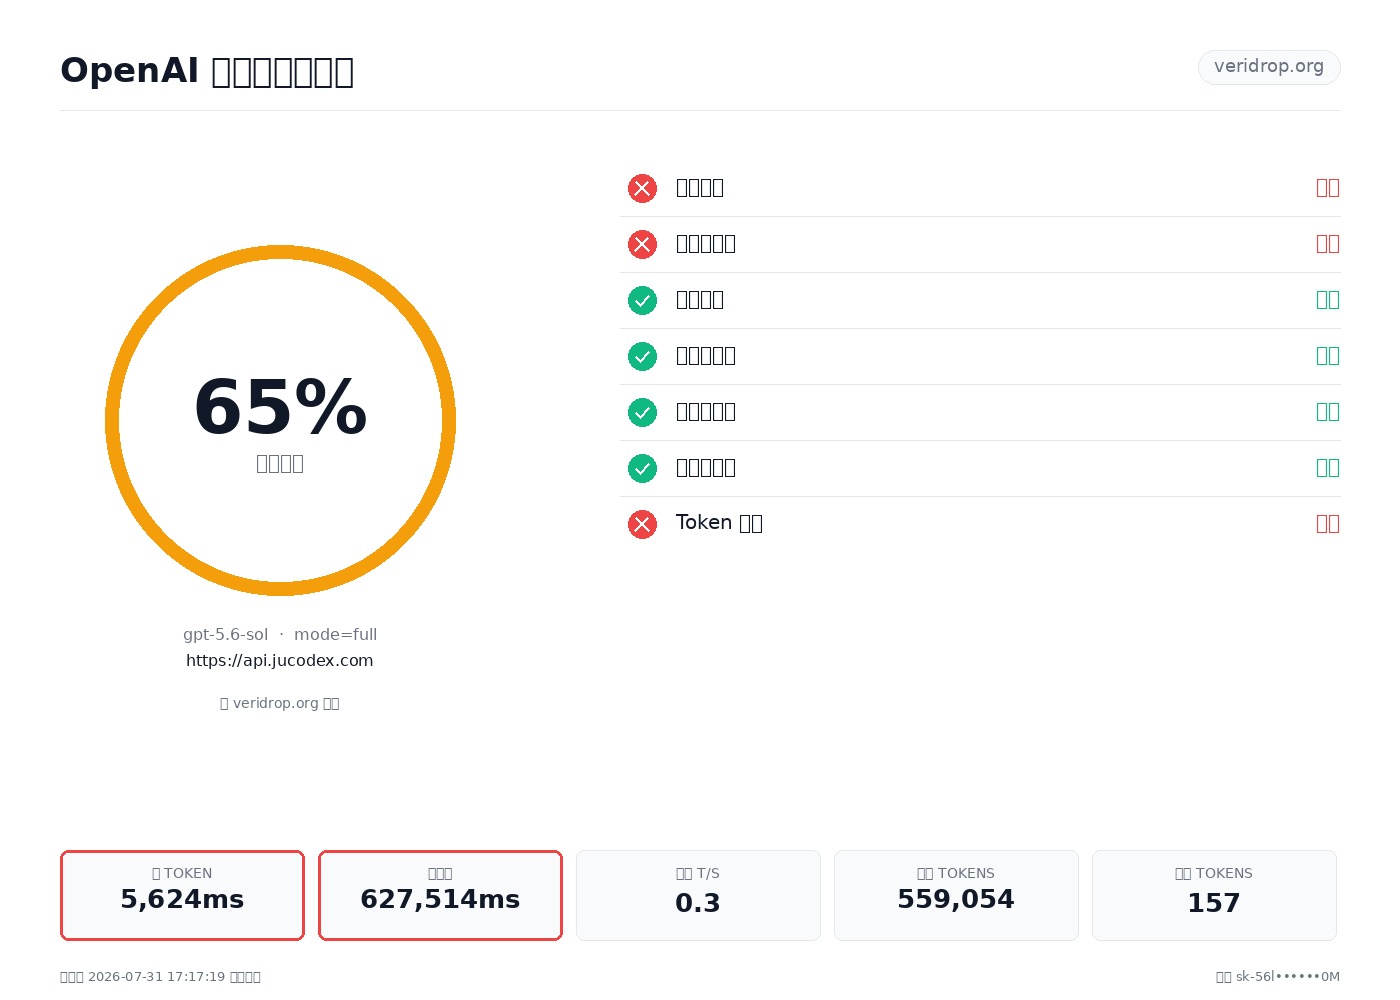Screen dimensions: 1400x1000
Task: Select the 559,054 TOKENS stat card
Action: (x=956, y=895)
